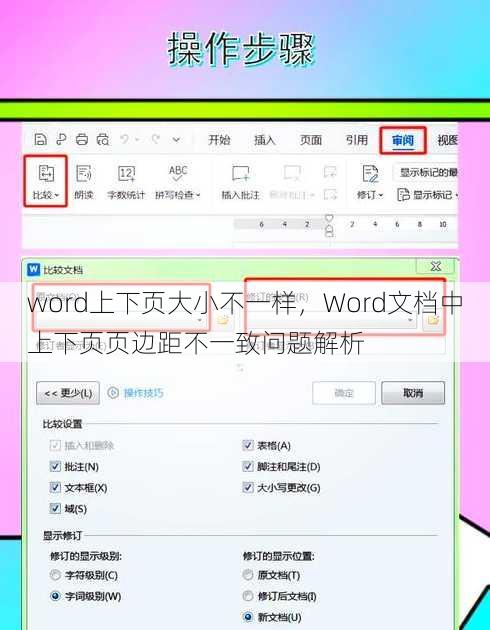Viewport: 490px width, 630px height.
Task: Select 原文档(T) radio button
Action: click(x=248, y=575)
